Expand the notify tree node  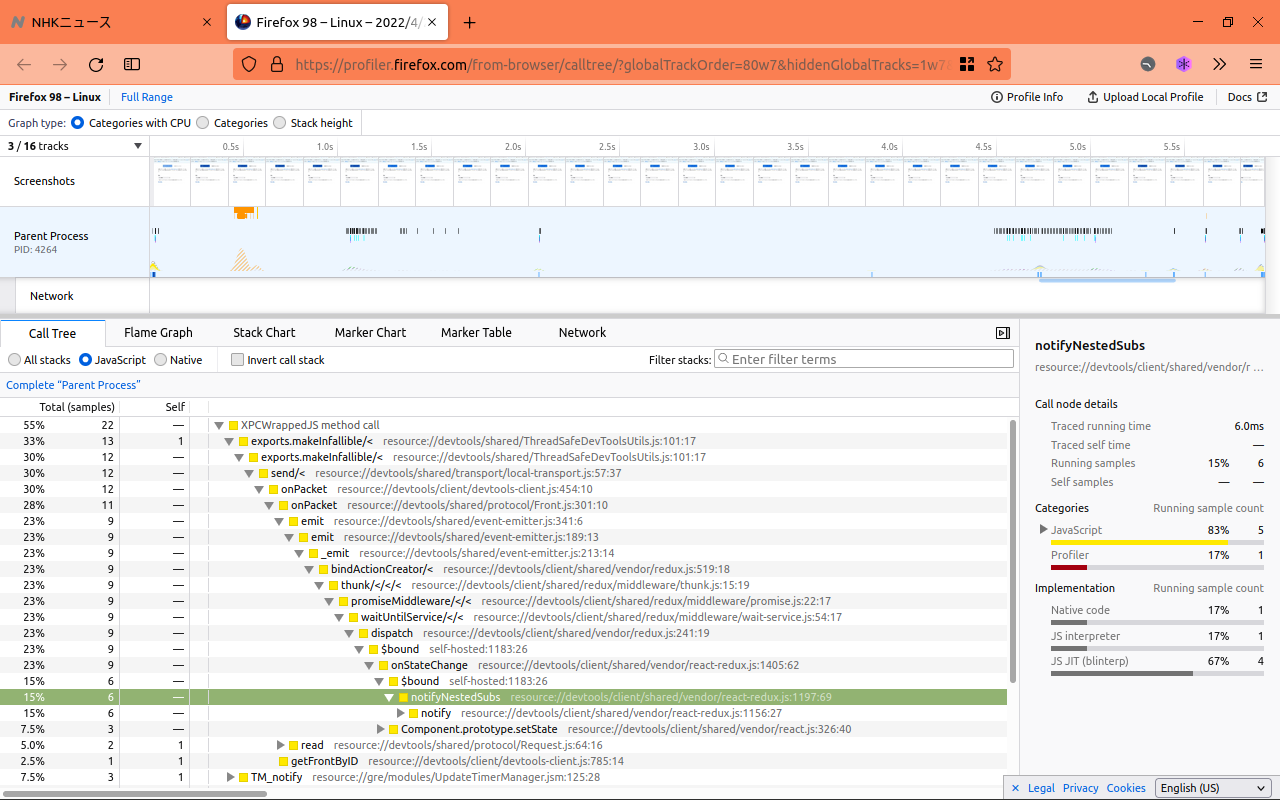(x=401, y=713)
